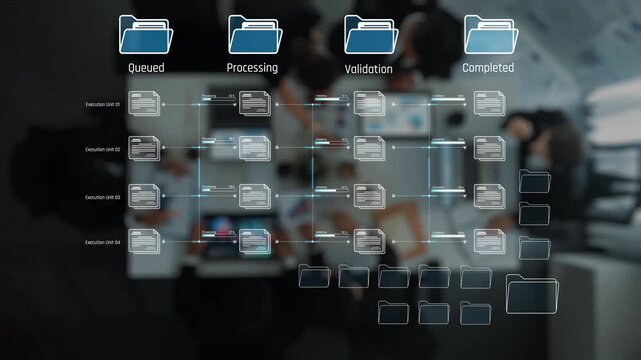The image size is (641, 360).
Task: Select Execution Unit 01 document in Completed column
Action: tap(490, 103)
